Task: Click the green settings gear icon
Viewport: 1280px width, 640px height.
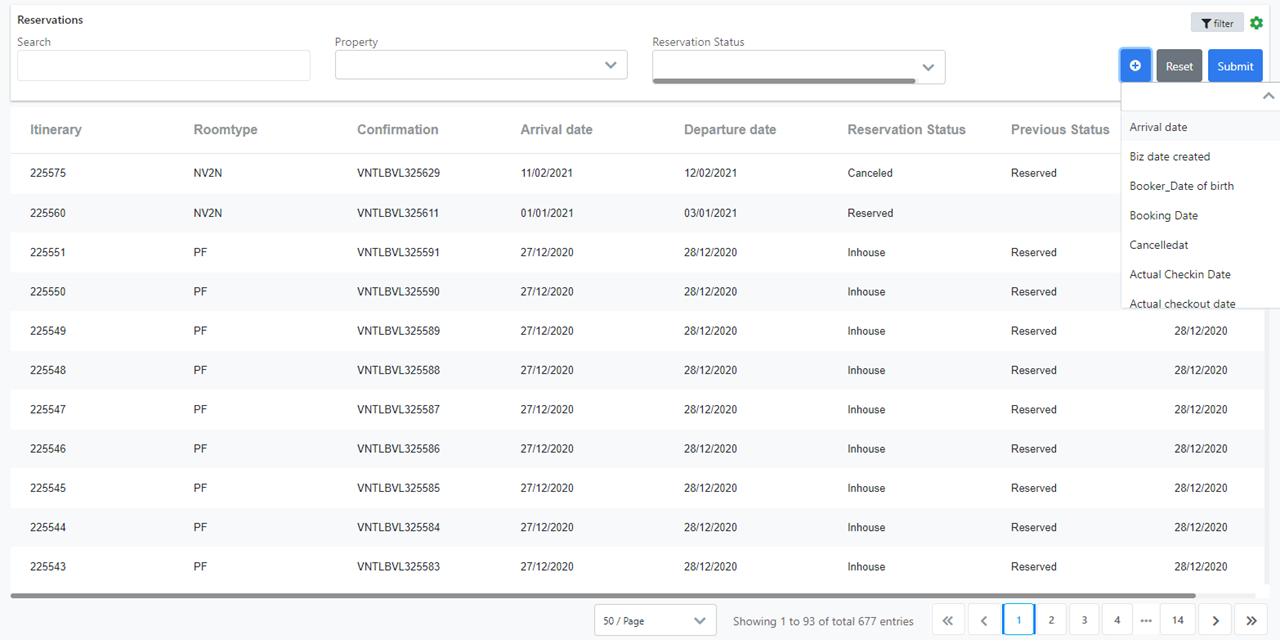Action: (1257, 23)
